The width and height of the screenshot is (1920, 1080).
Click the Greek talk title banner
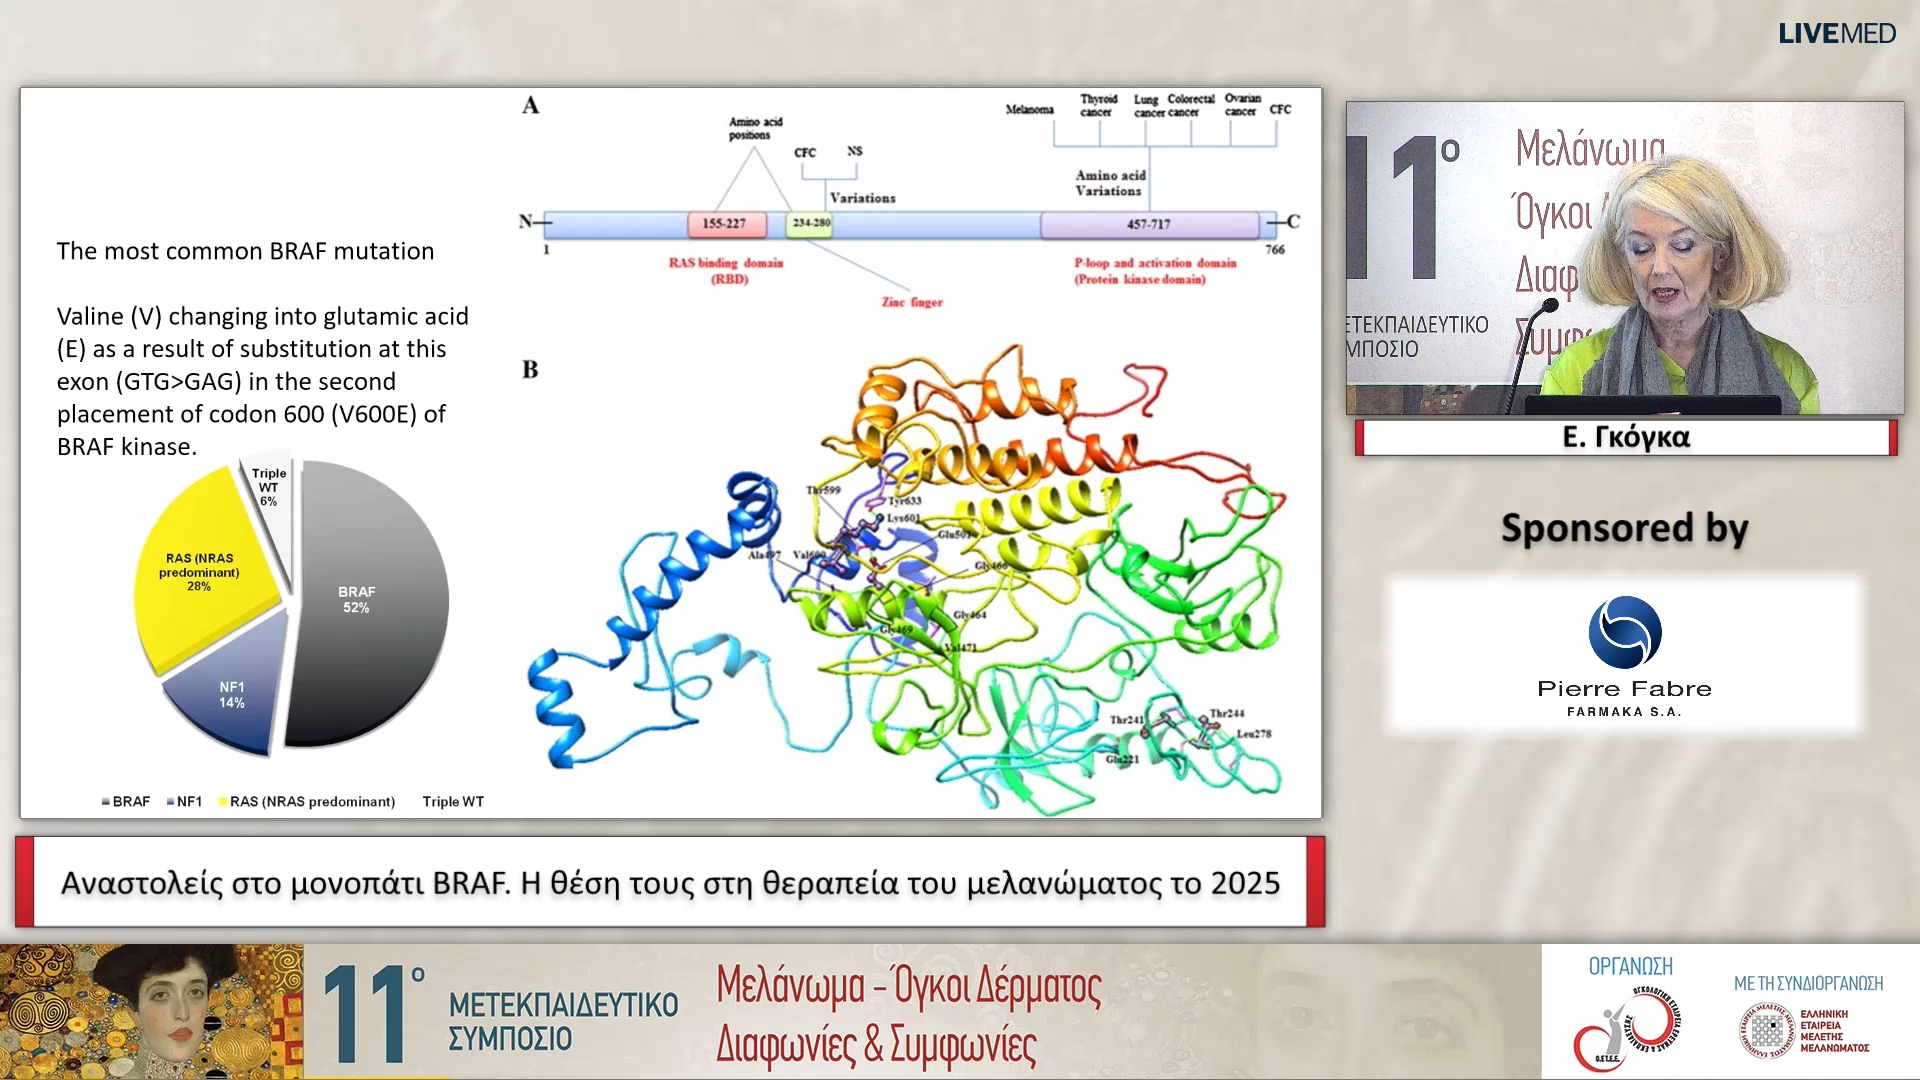[670, 882]
